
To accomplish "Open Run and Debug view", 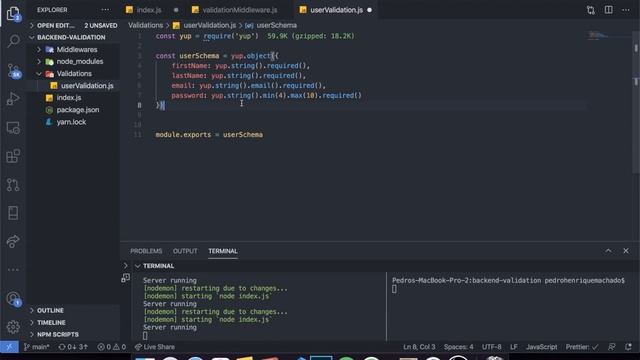I will [x=13, y=99].
